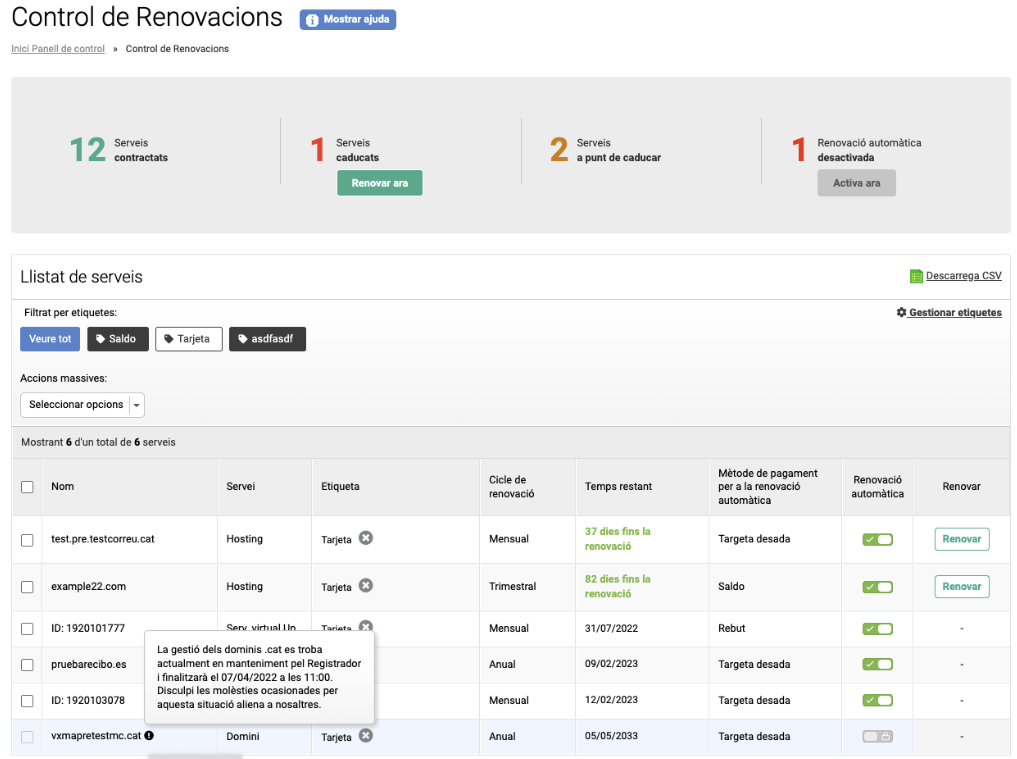The height and width of the screenshot is (759, 1017).
Task: Renew test.pre.testcorreu.cat with Renovar button
Action: tap(962, 539)
